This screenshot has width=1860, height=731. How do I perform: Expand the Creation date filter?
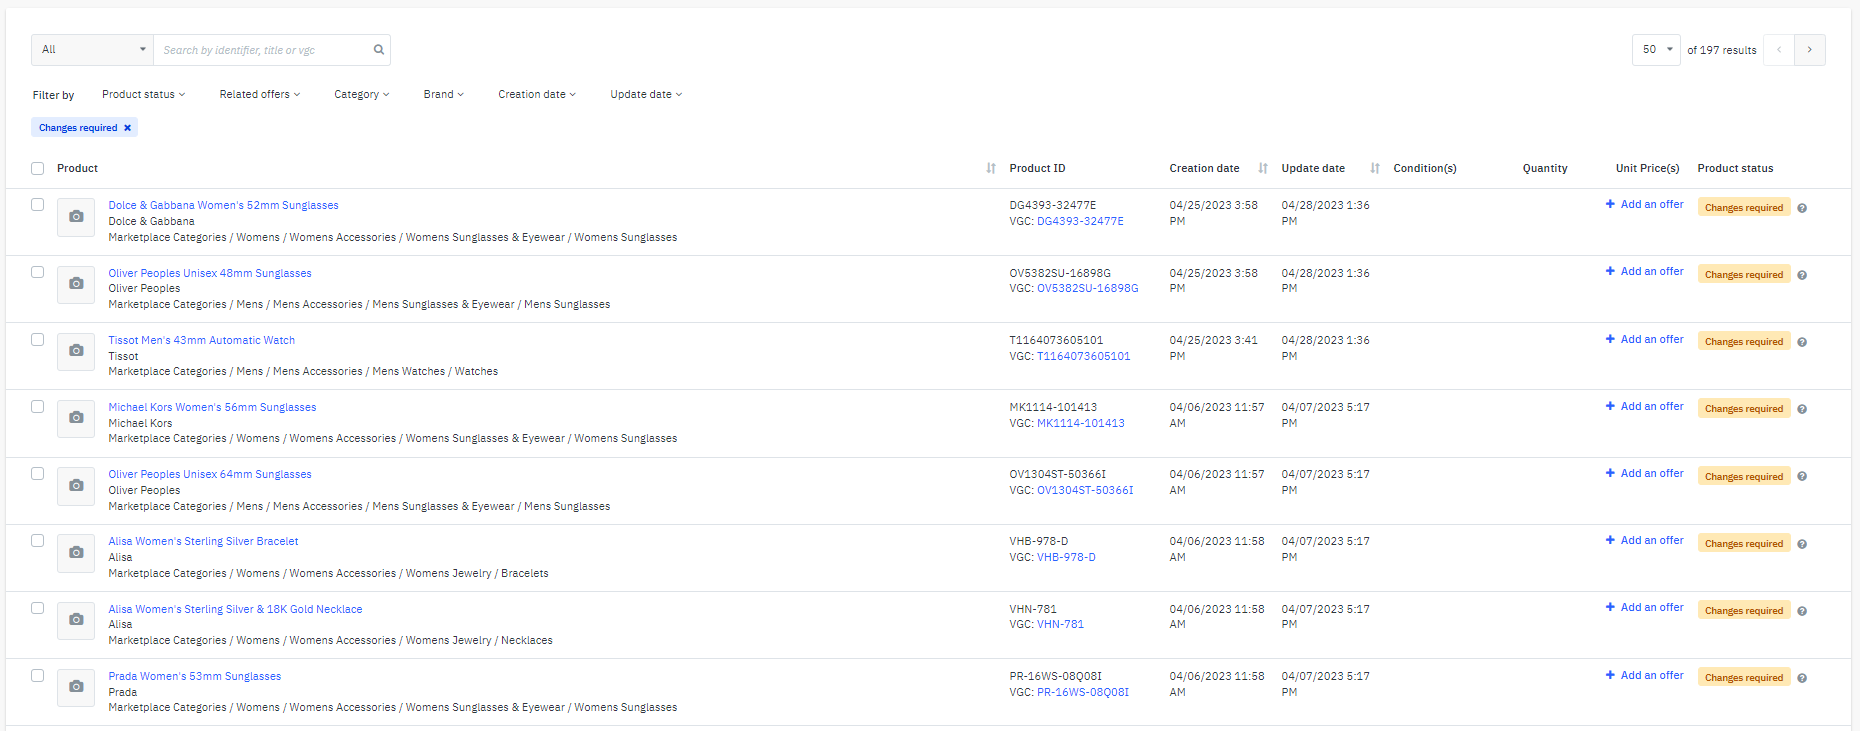537,94
